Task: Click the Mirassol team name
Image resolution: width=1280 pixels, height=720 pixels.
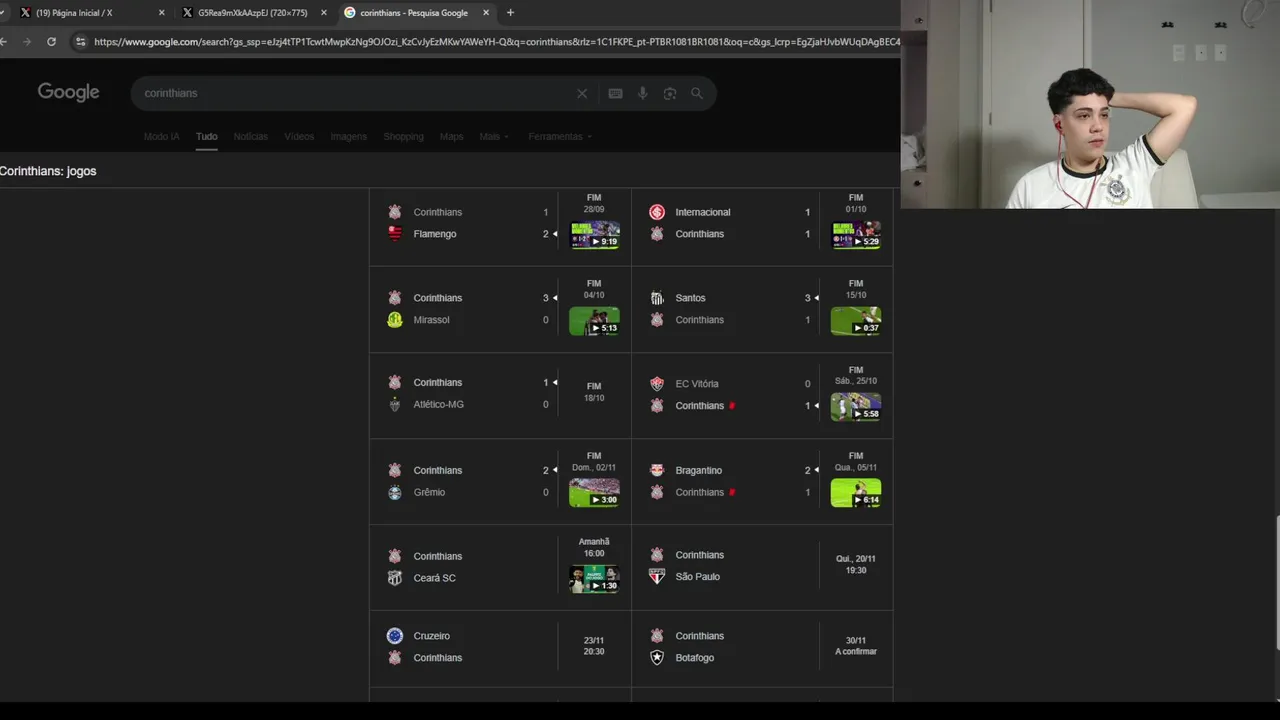Action: [431, 320]
